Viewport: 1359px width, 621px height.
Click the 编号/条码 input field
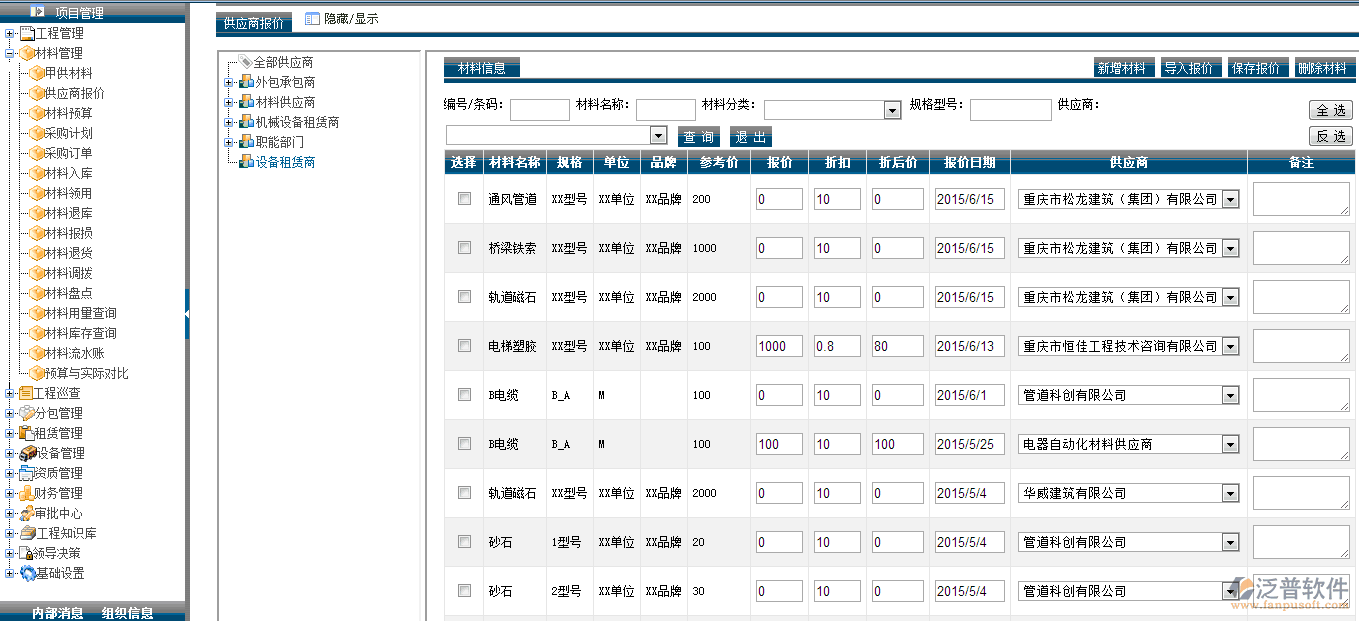point(540,110)
